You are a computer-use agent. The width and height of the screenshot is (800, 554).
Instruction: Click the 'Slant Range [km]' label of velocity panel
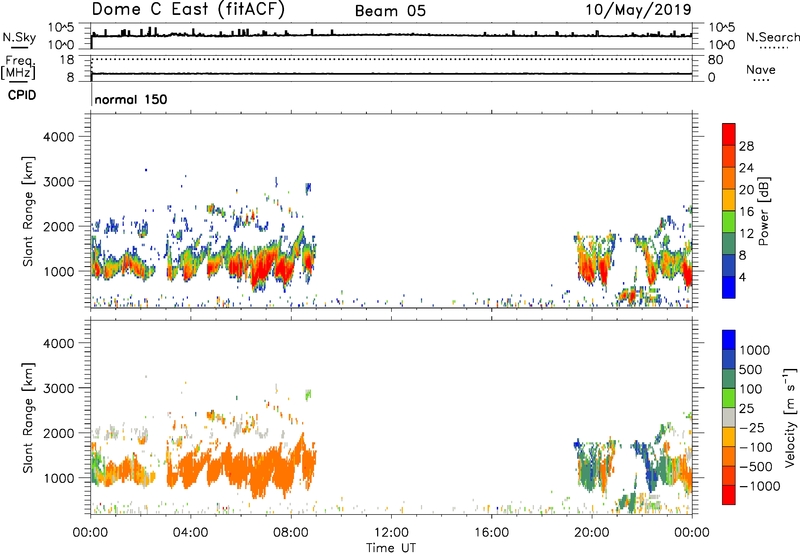[28, 417]
